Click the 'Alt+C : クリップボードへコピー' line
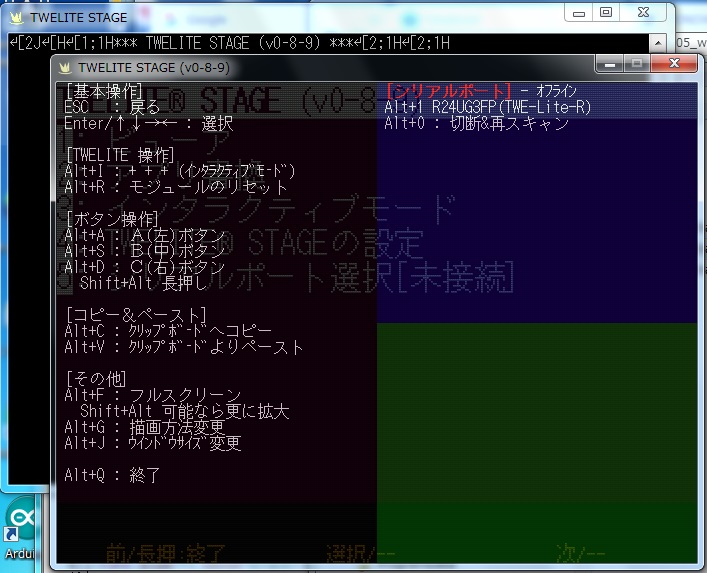Image resolution: width=707 pixels, height=573 pixels. [168, 331]
